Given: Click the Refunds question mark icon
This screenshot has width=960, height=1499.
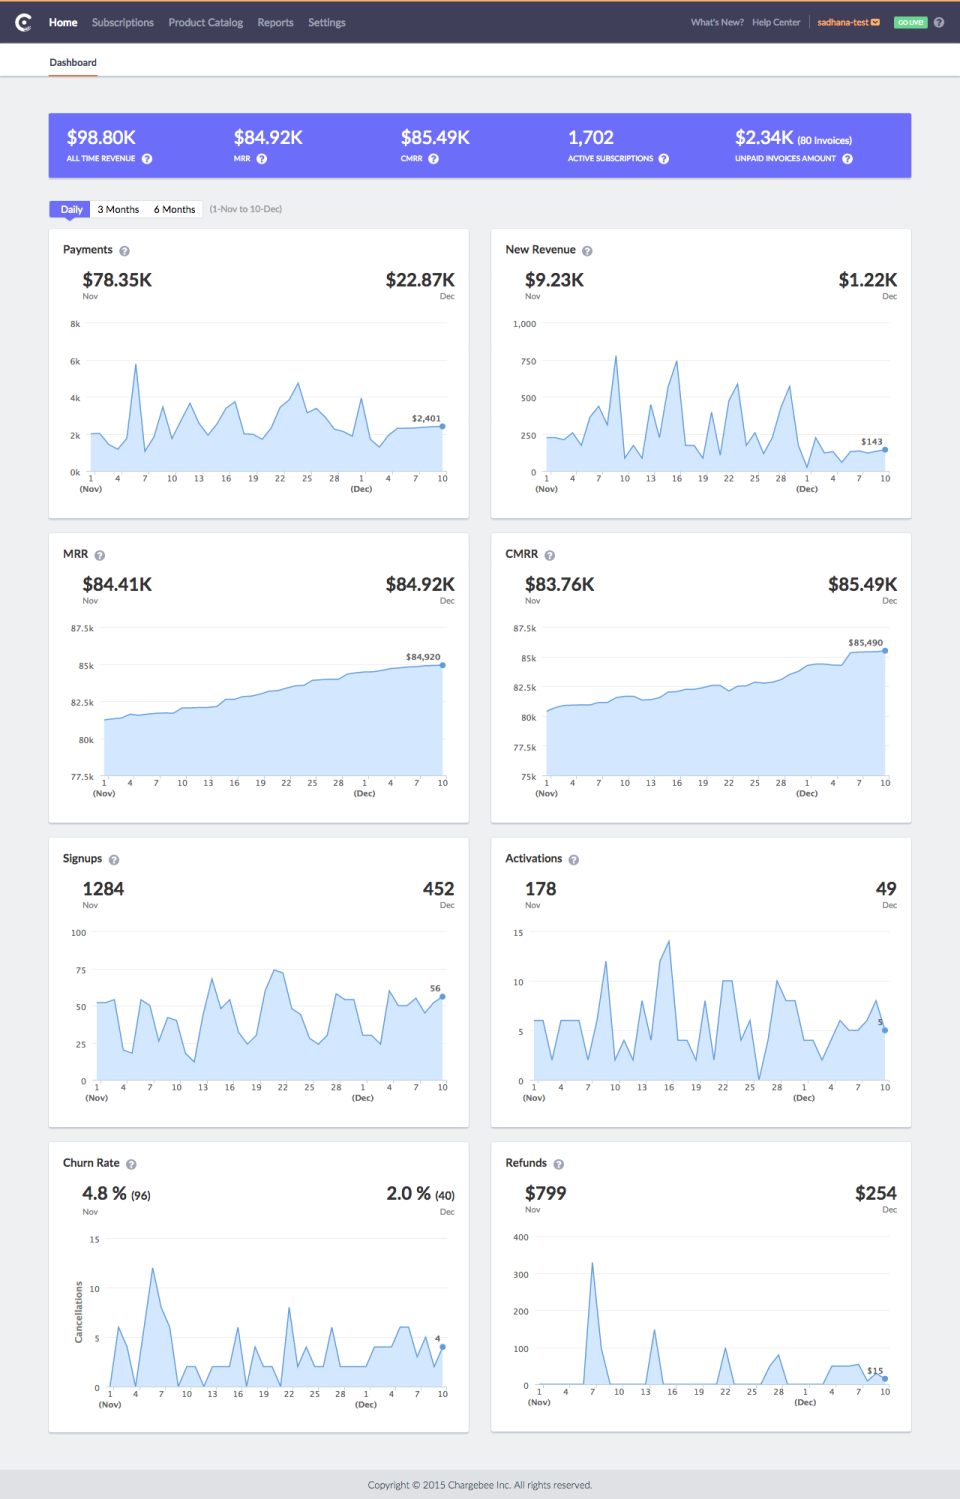Looking at the screenshot, I should click(x=558, y=1164).
